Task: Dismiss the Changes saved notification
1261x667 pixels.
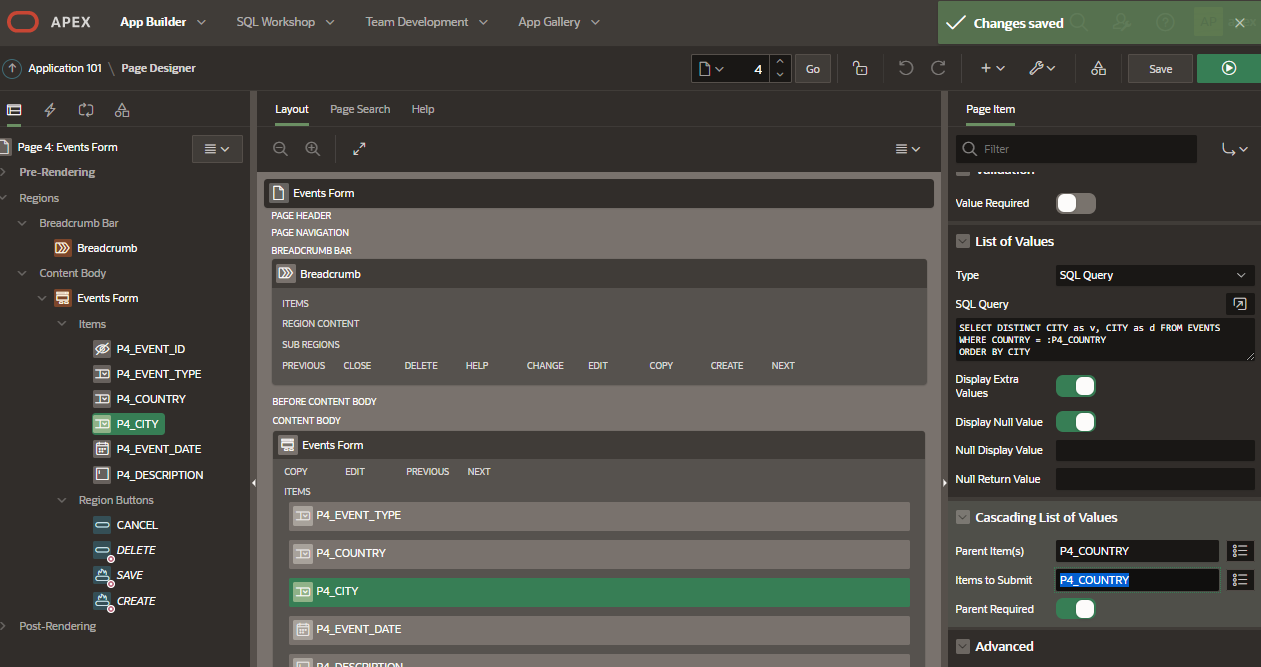Action: coord(1239,23)
